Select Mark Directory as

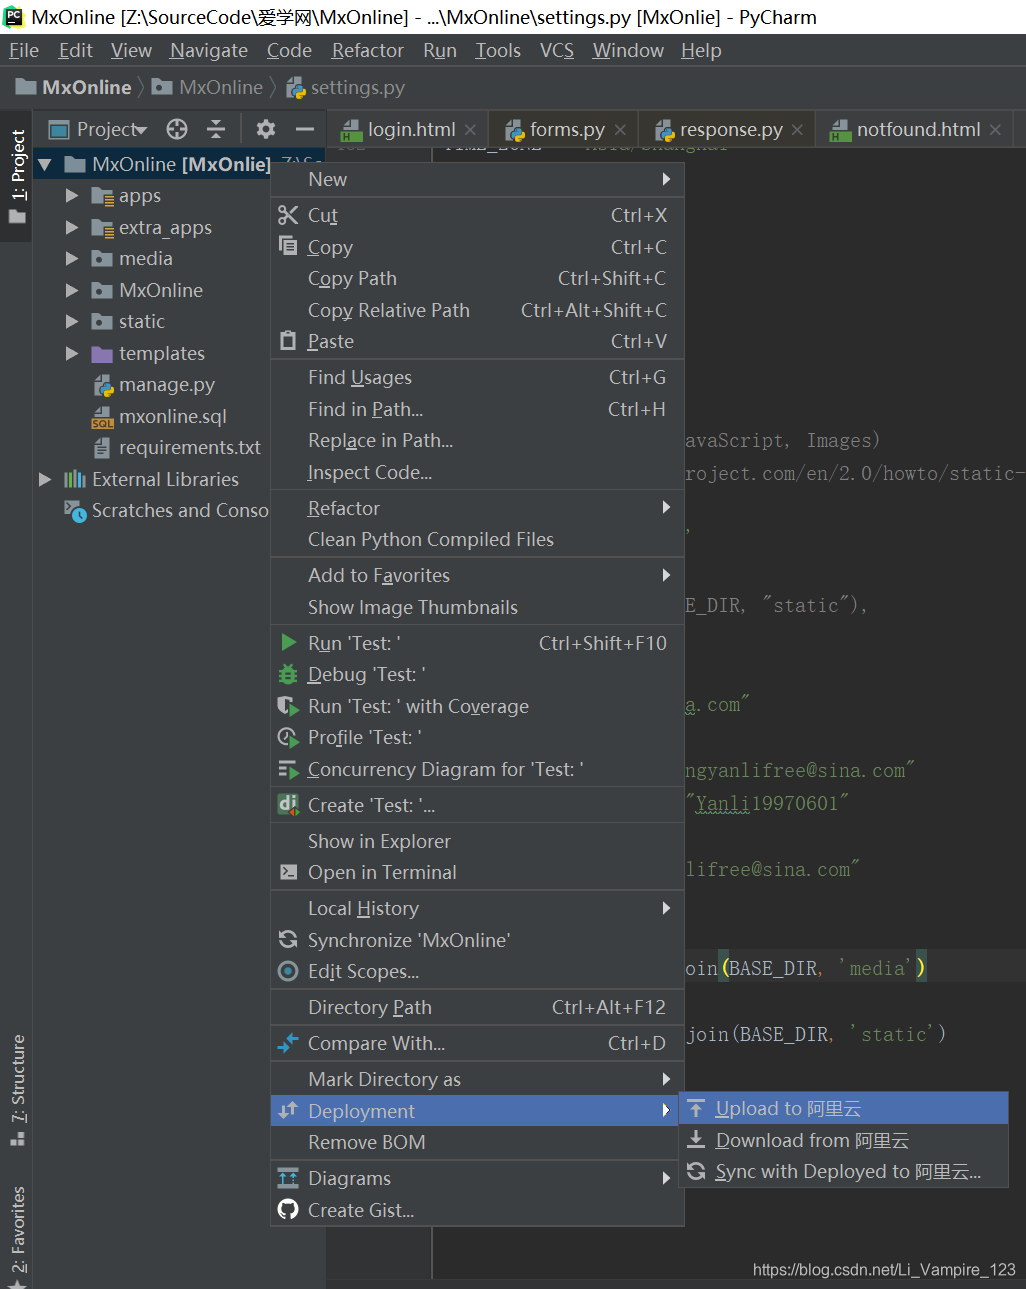(477, 1079)
